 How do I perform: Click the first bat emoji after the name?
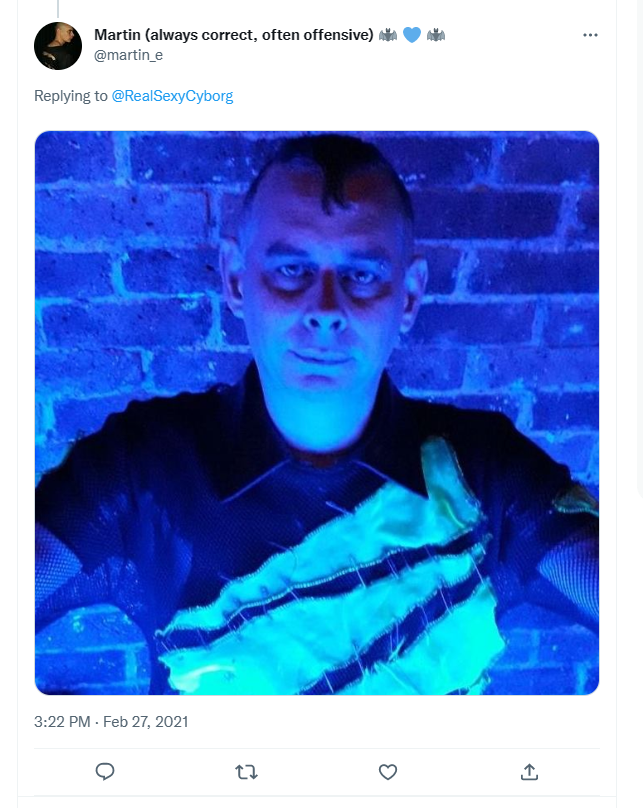point(388,35)
